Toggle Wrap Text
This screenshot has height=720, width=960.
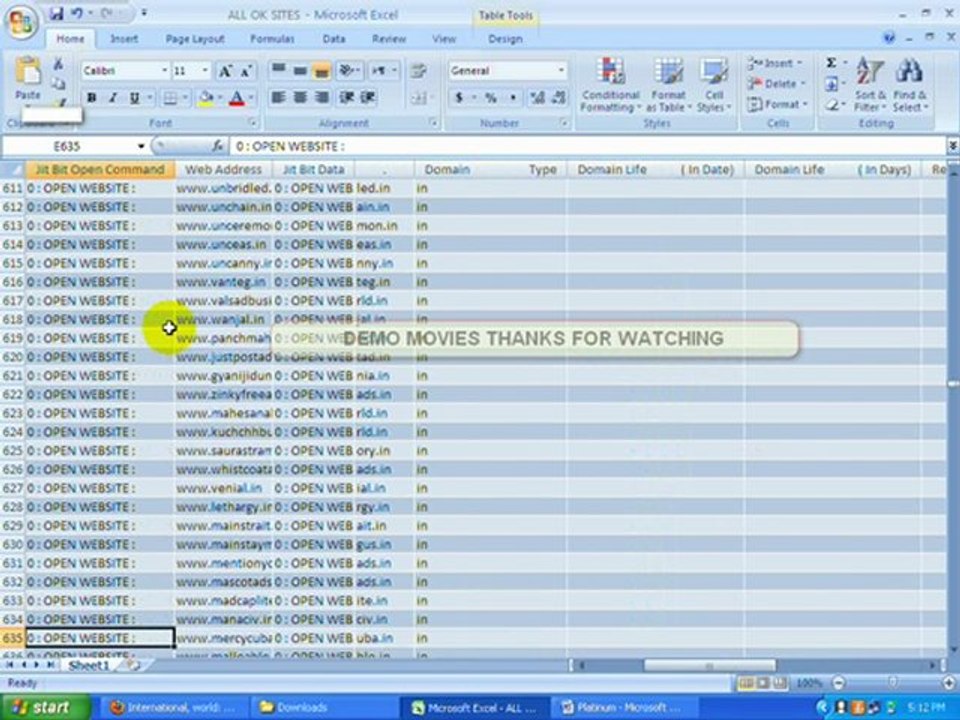click(419, 70)
